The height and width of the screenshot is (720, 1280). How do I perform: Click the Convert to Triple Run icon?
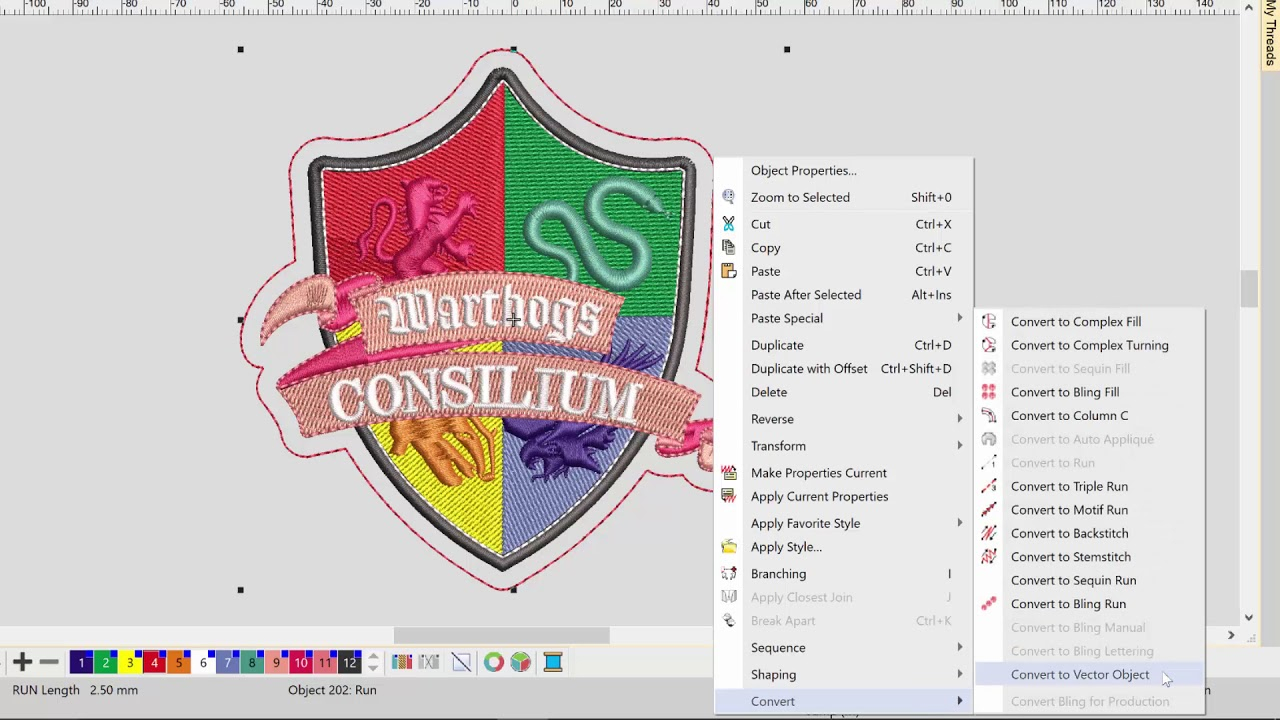[x=989, y=486]
